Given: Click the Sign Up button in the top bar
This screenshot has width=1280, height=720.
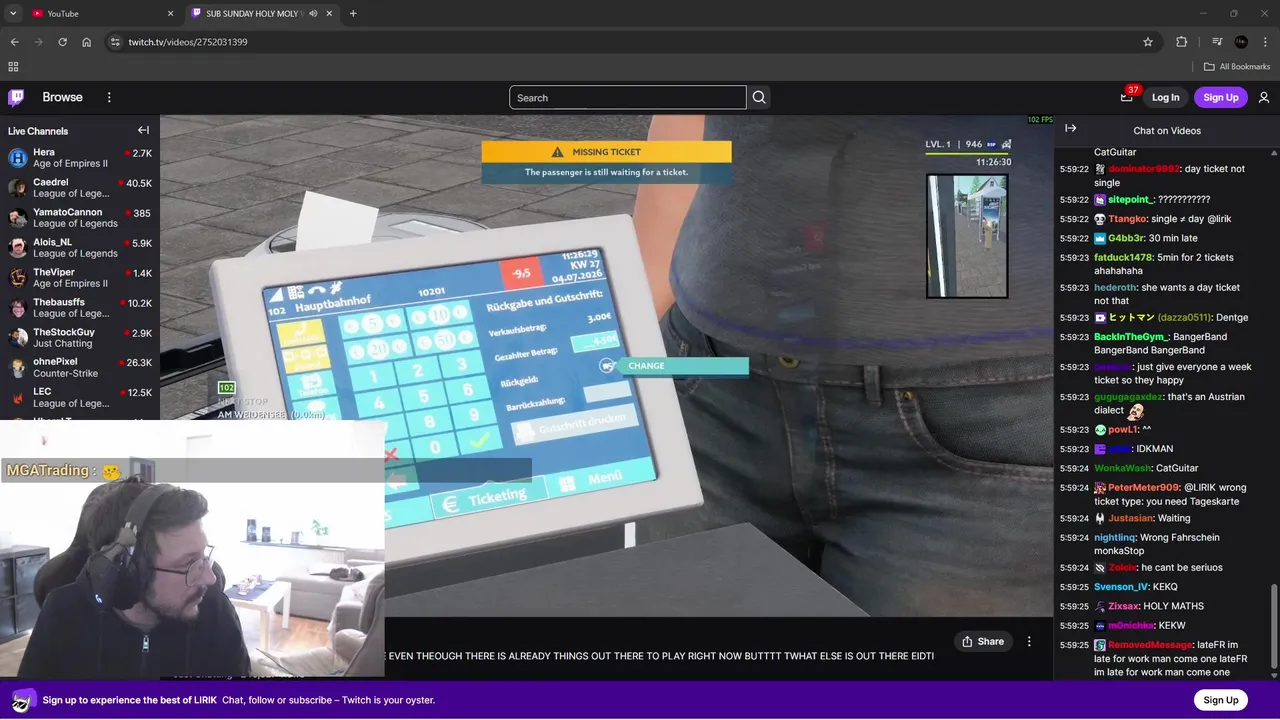Looking at the screenshot, I should pos(1221,97).
